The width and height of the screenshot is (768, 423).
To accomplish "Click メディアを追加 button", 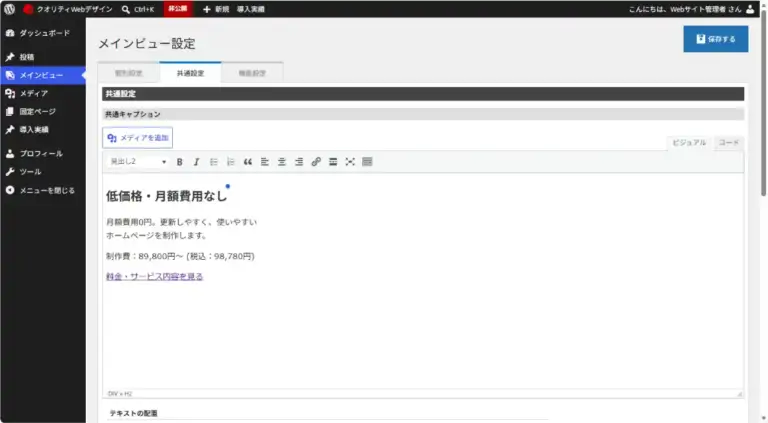I will click(x=138, y=138).
